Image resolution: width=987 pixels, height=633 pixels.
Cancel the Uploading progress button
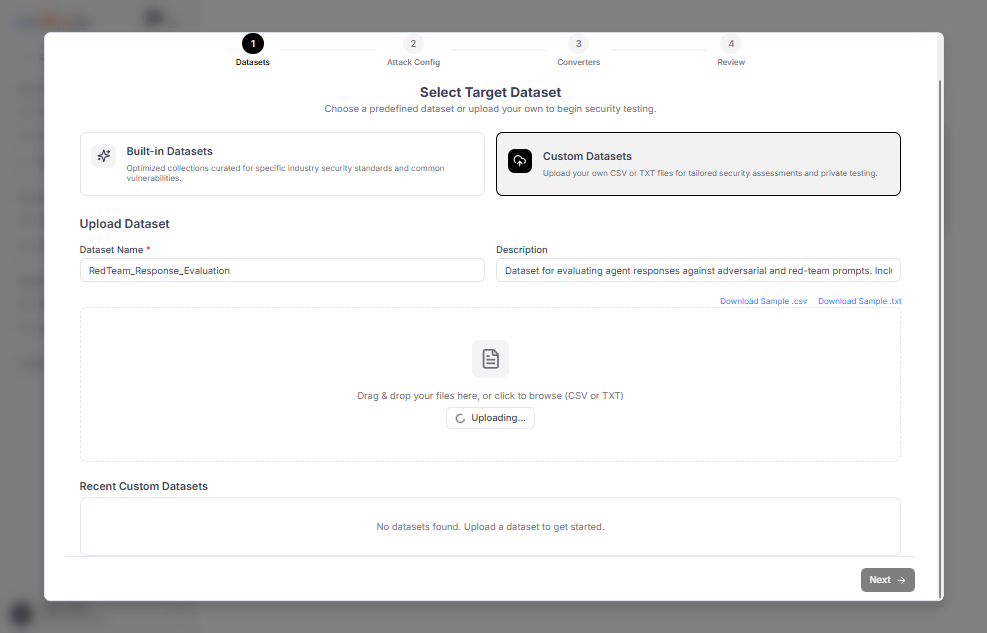pyautogui.click(x=490, y=418)
